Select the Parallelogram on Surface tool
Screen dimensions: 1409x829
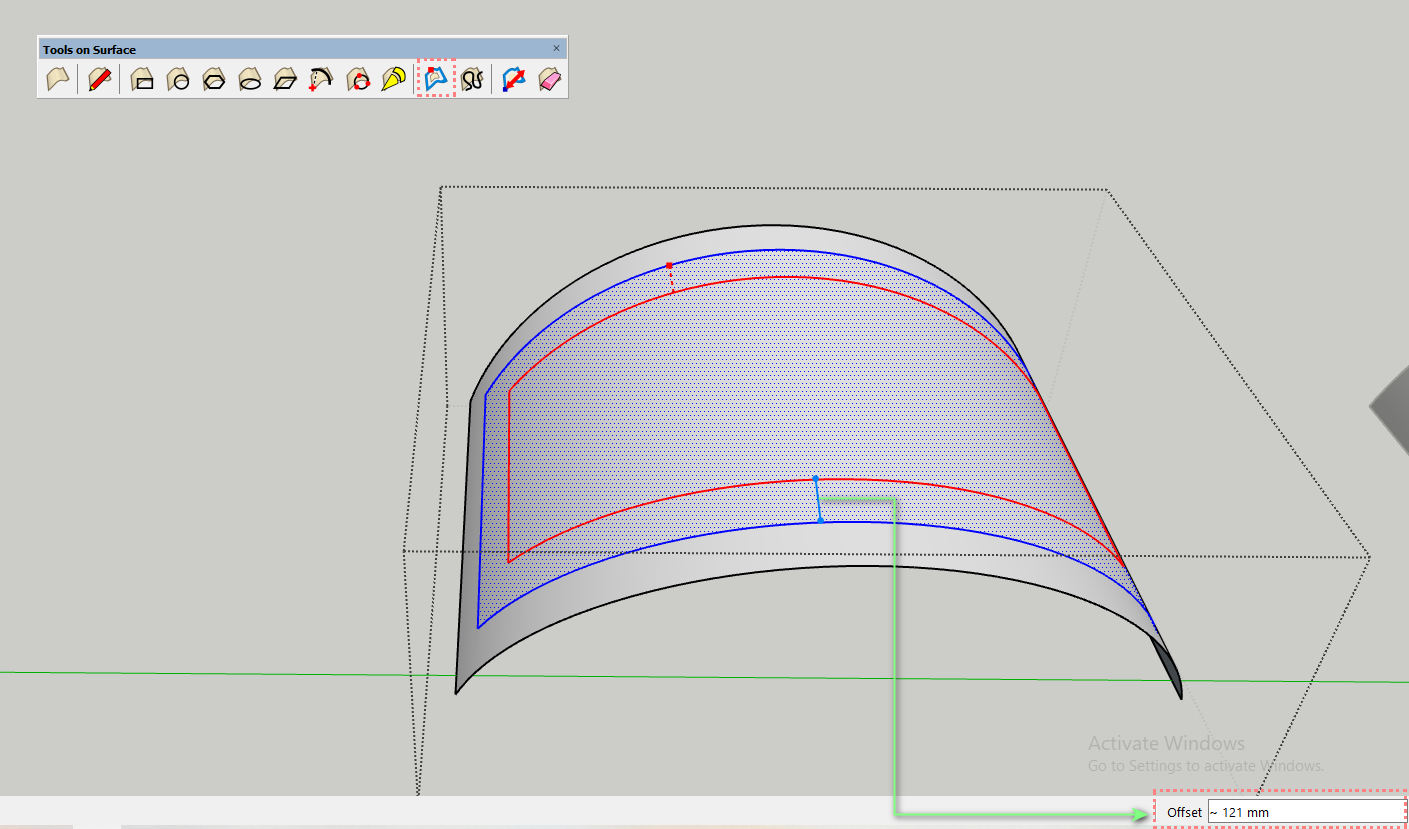285,80
